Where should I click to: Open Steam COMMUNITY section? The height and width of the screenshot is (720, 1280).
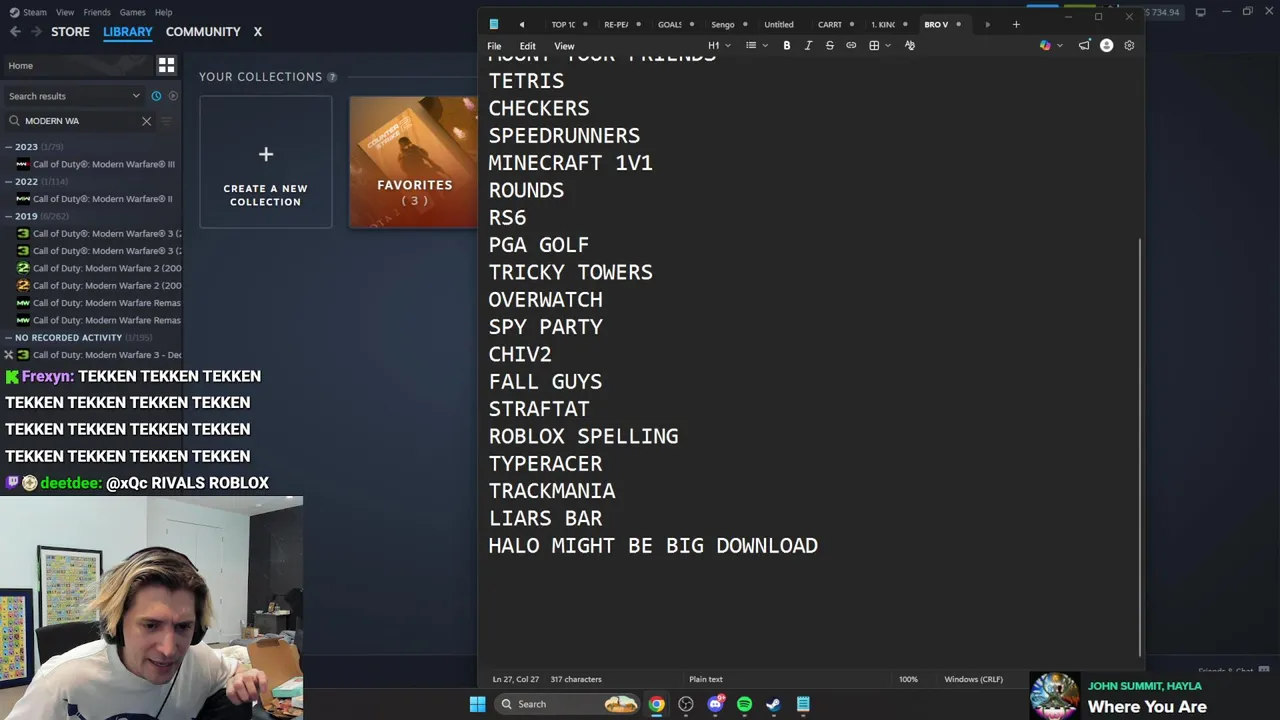(x=203, y=32)
